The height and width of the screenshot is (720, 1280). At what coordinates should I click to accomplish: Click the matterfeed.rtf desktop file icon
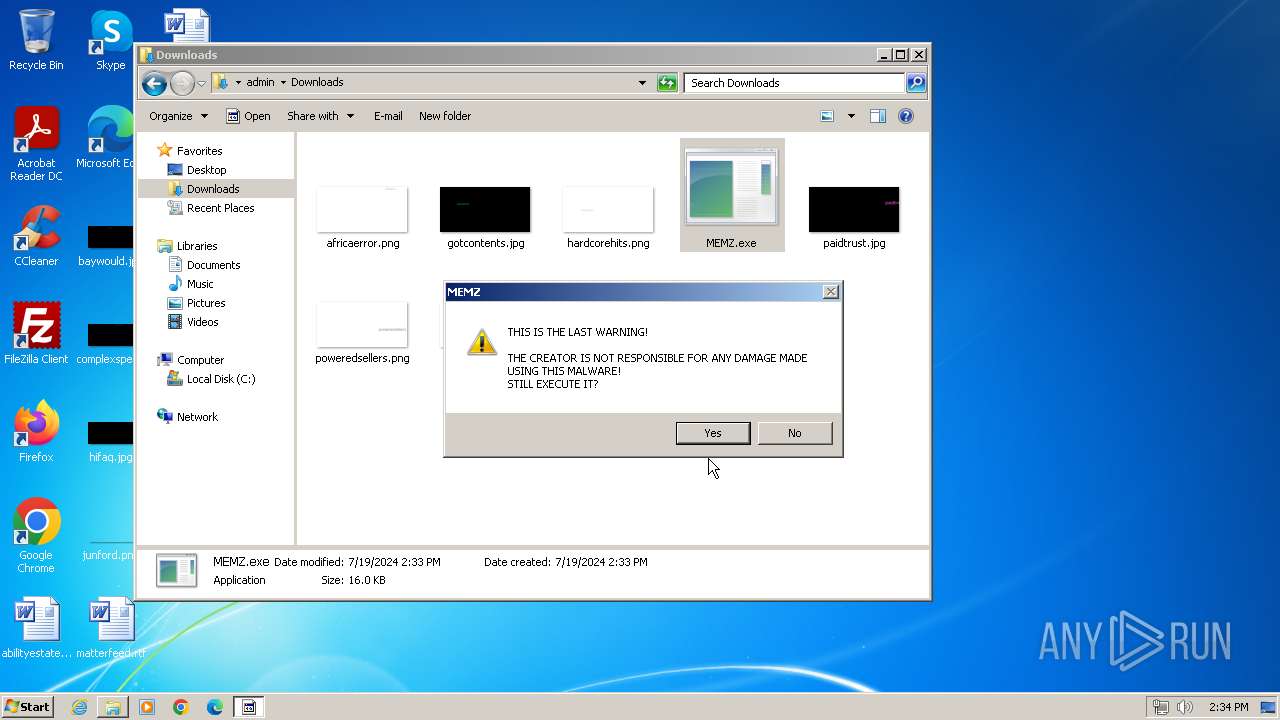click(110, 628)
